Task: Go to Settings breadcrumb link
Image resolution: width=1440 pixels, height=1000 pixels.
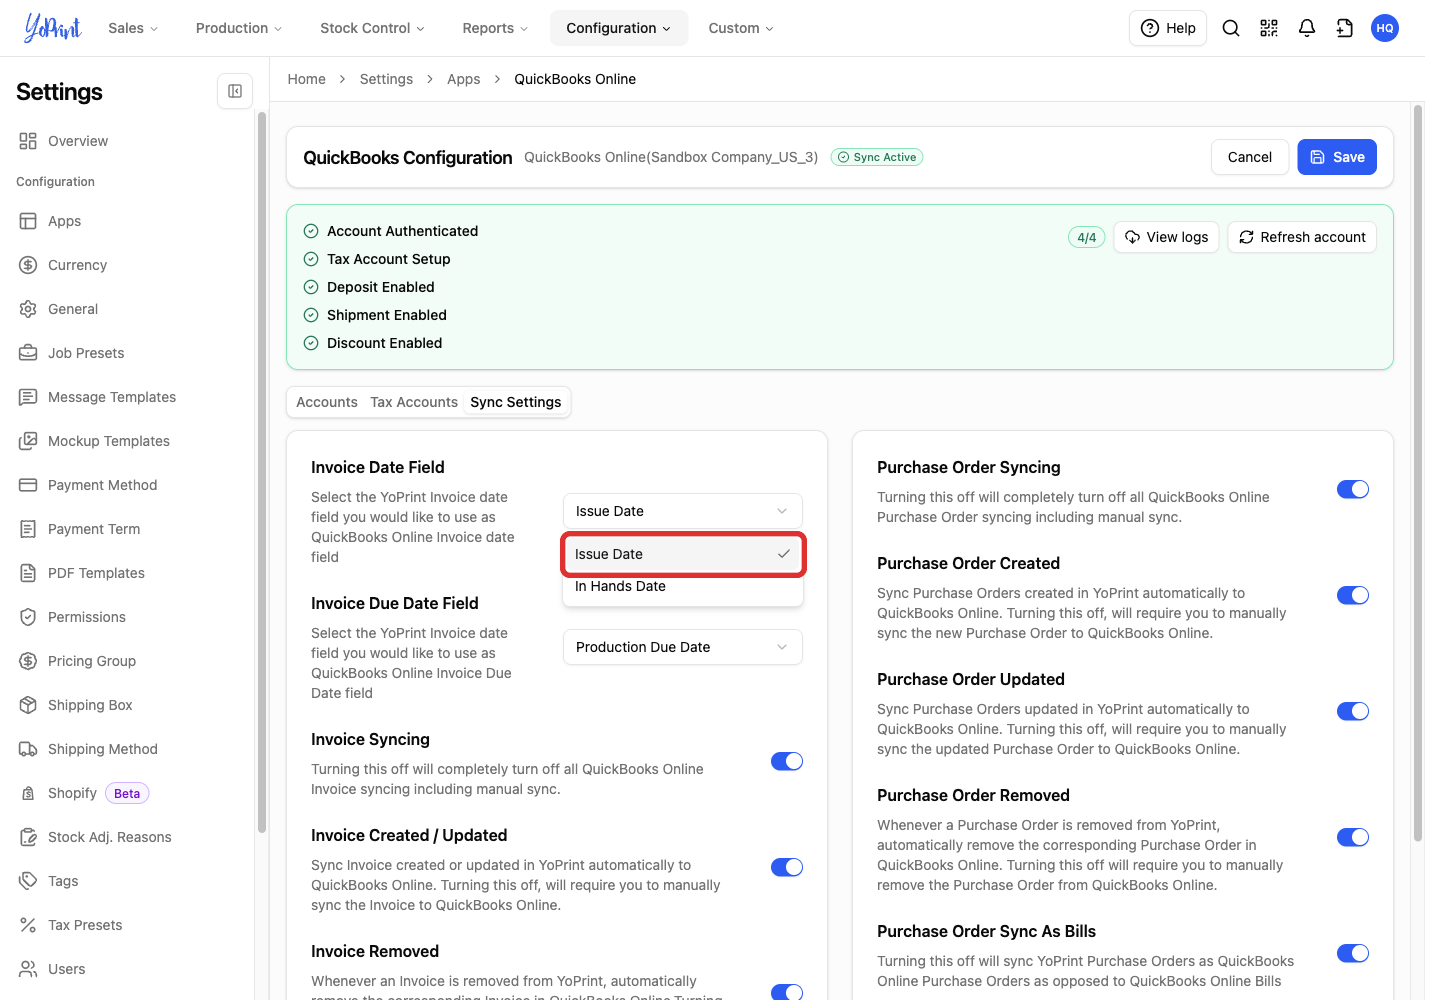Action: click(386, 79)
